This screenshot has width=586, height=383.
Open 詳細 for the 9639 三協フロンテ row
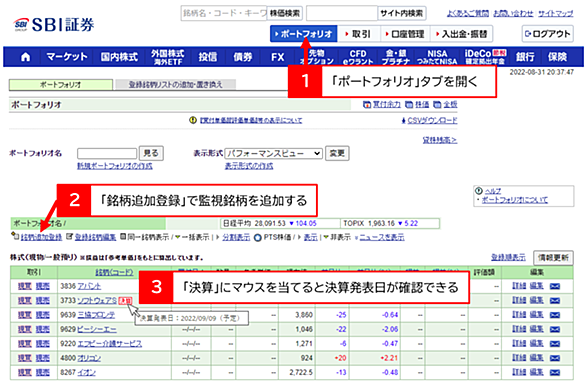click(x=519, y=315)
